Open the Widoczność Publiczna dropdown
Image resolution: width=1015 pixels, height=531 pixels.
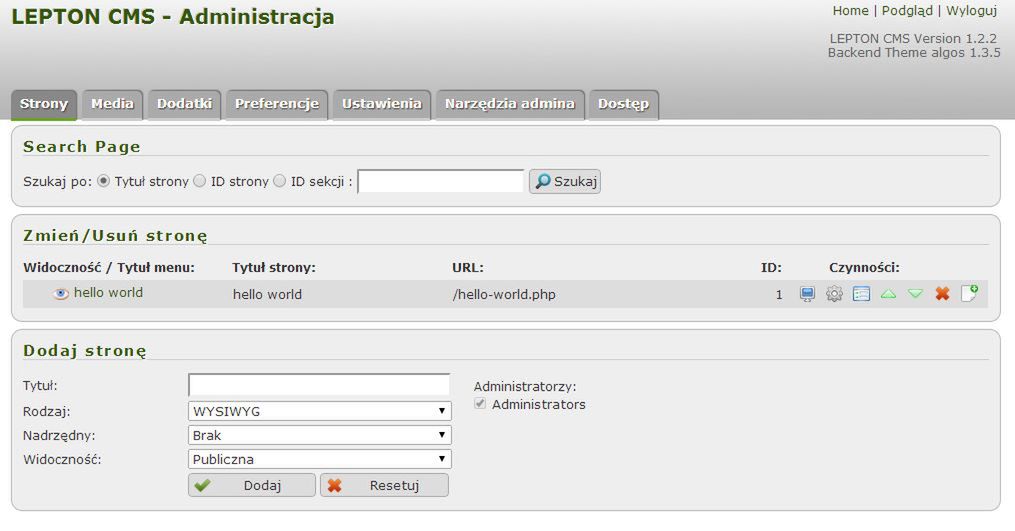320,459
